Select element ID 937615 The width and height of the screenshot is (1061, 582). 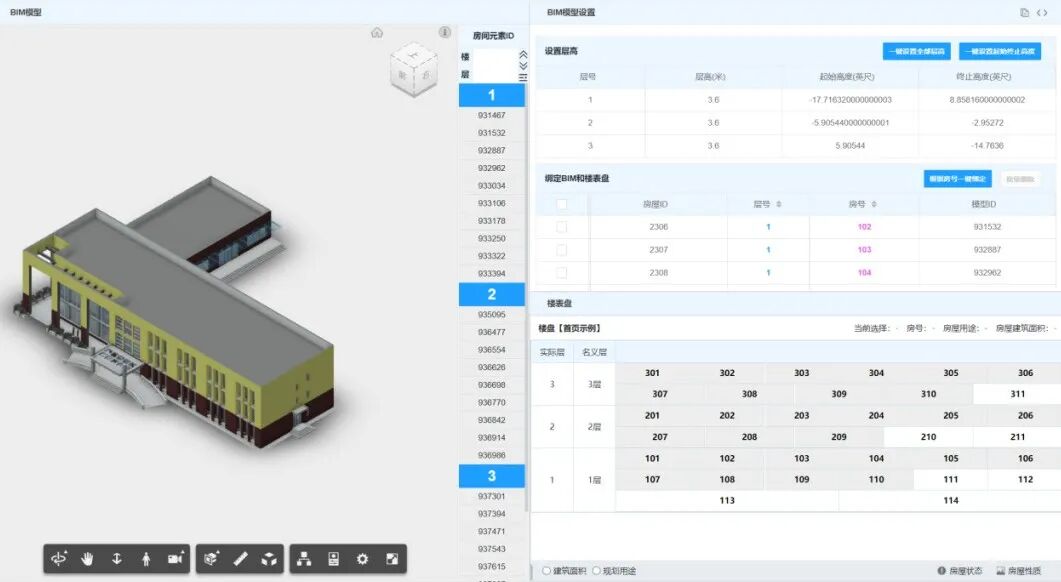(x=491, y=566)
